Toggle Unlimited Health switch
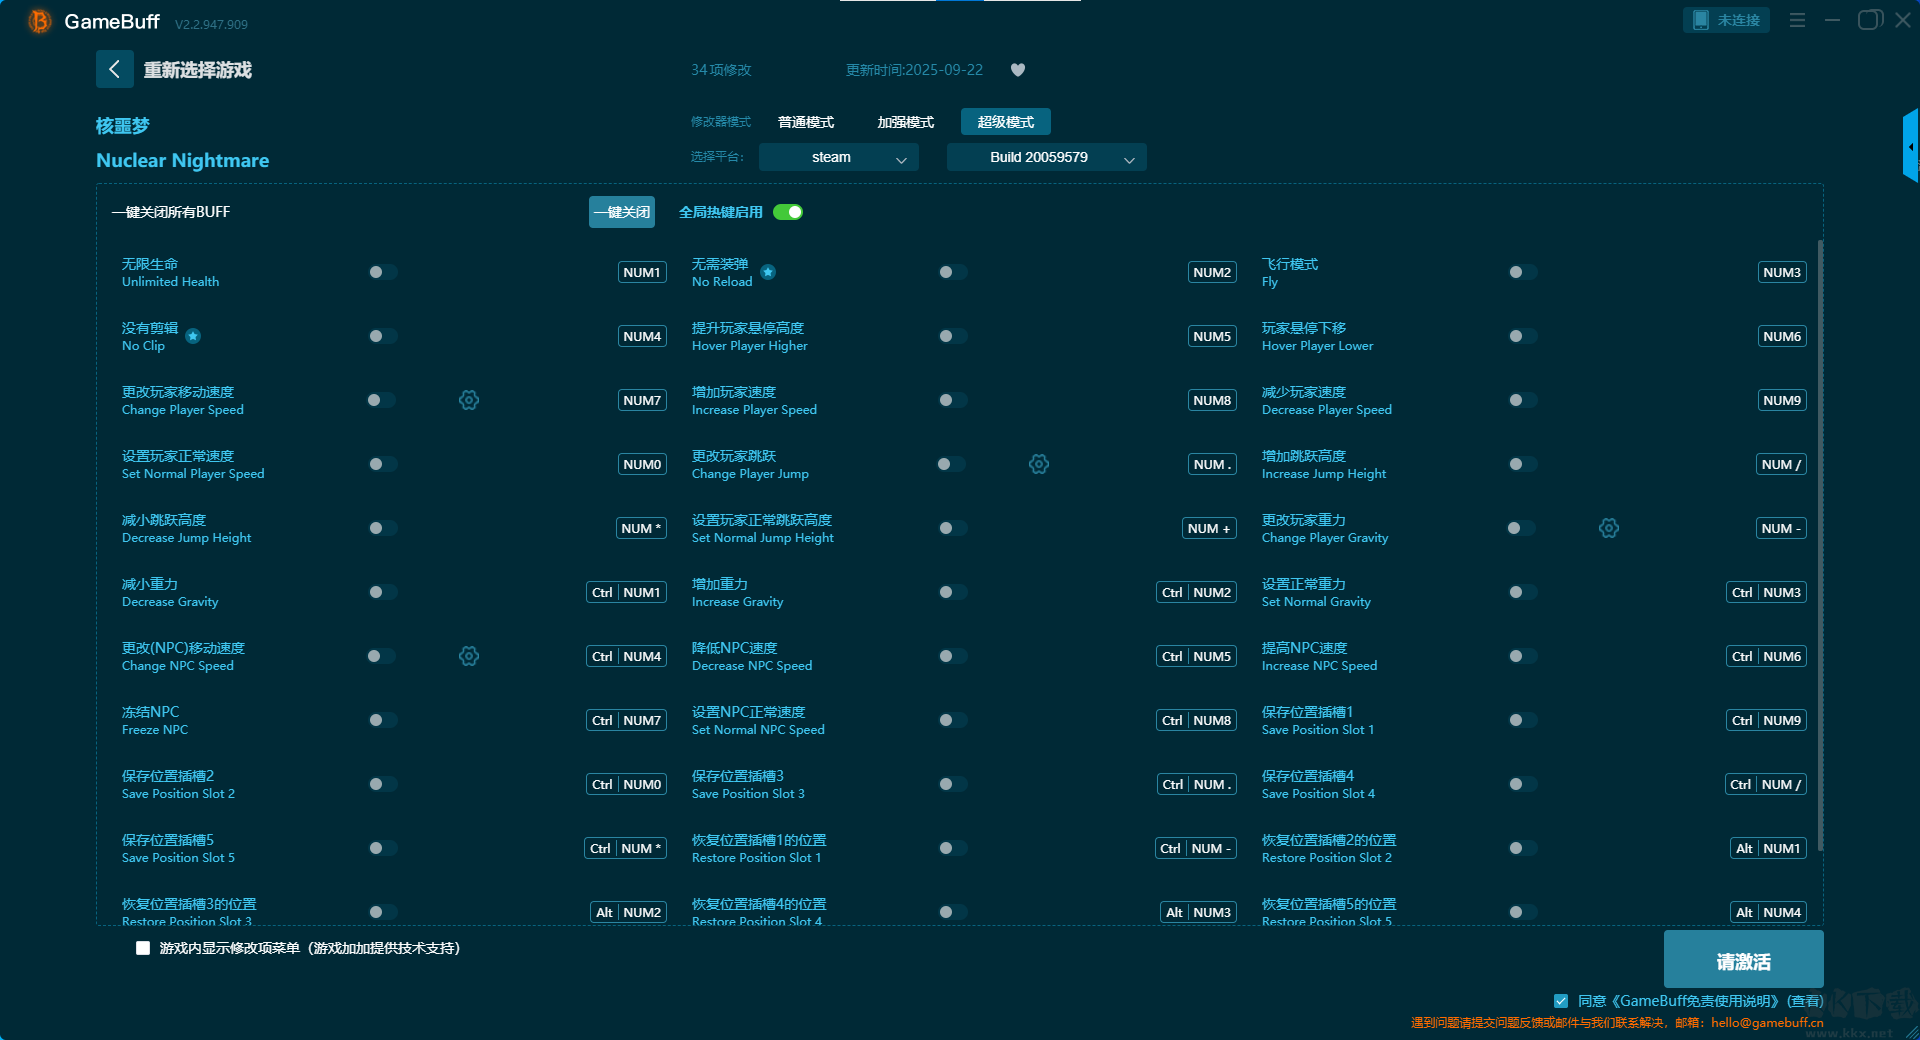The width and height of the screenshot is (1920, 1040). click(382, 272)
